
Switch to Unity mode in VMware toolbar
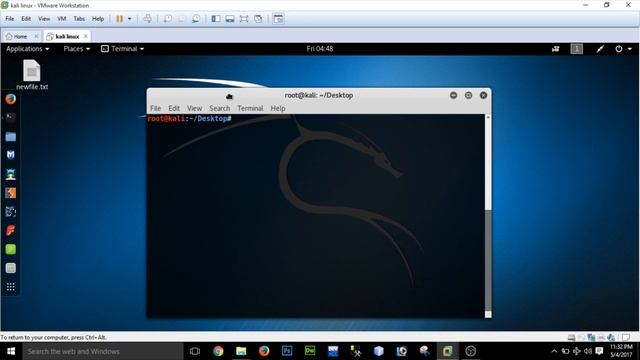258,19
